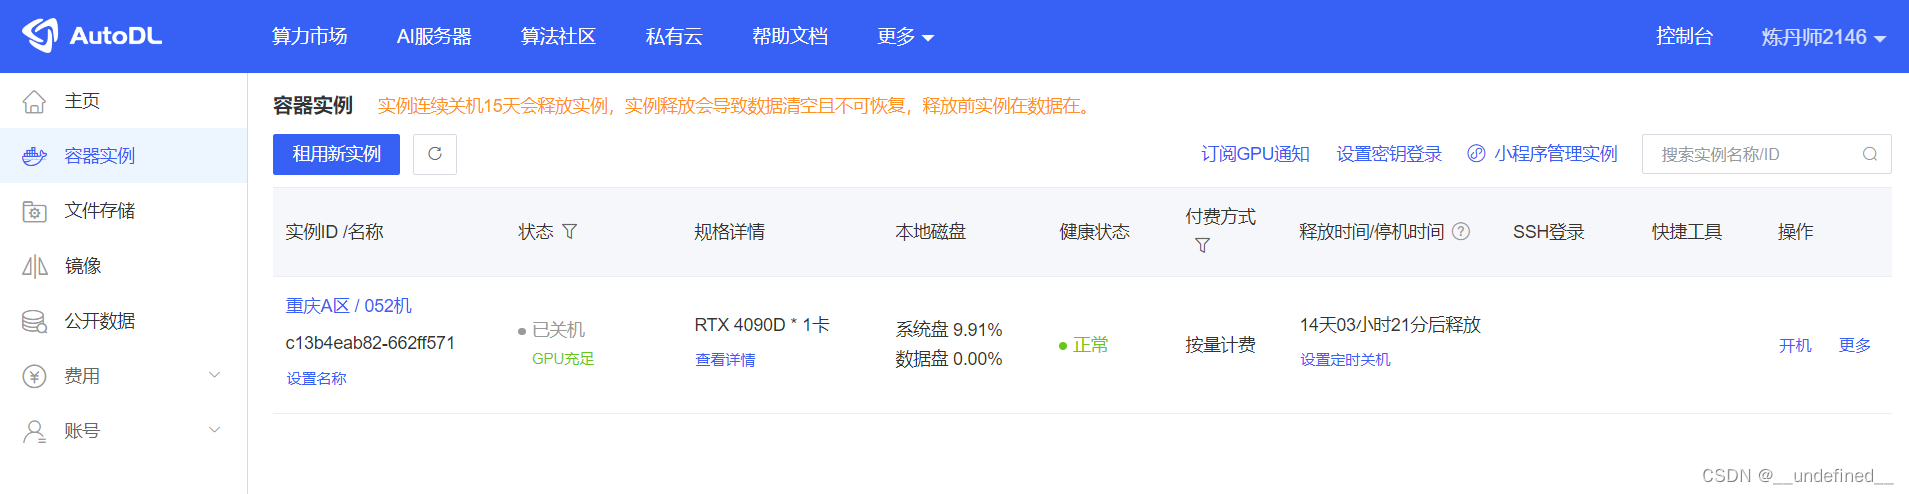
Task: Click 设置密钥登录 link
Action: pyautogui.click(x=1389, y=154)
